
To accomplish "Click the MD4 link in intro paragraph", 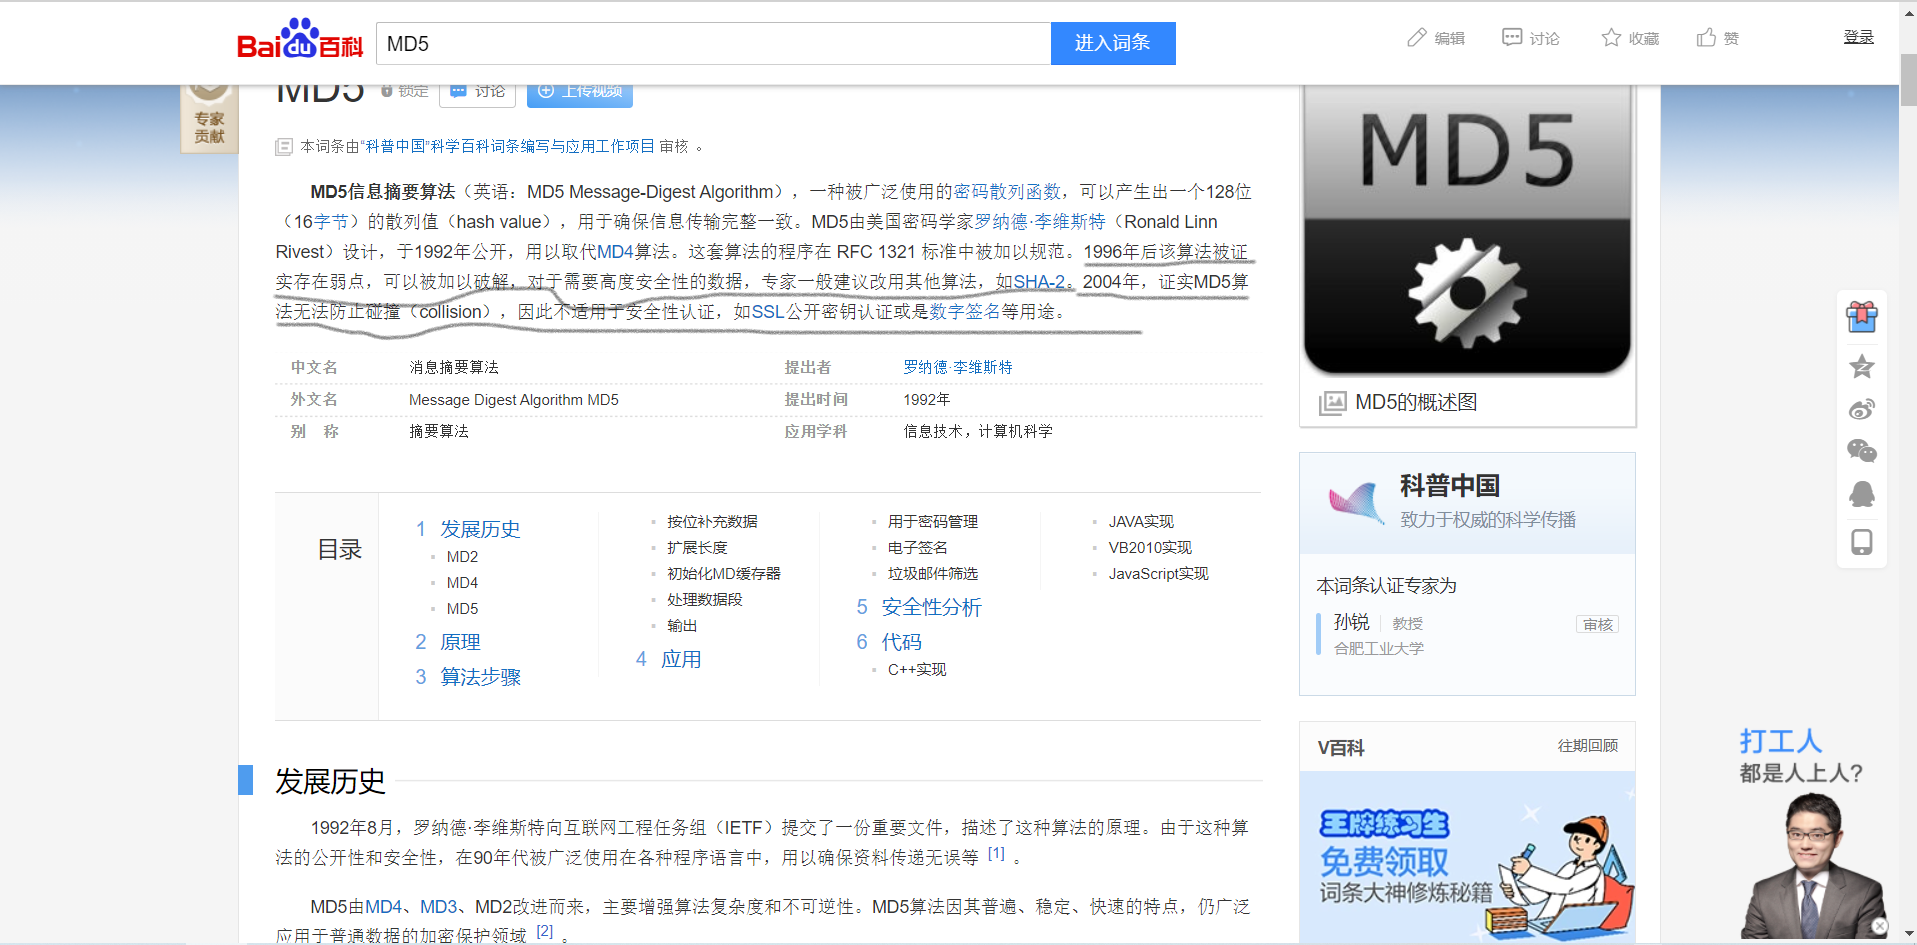I will coord(615,252).
